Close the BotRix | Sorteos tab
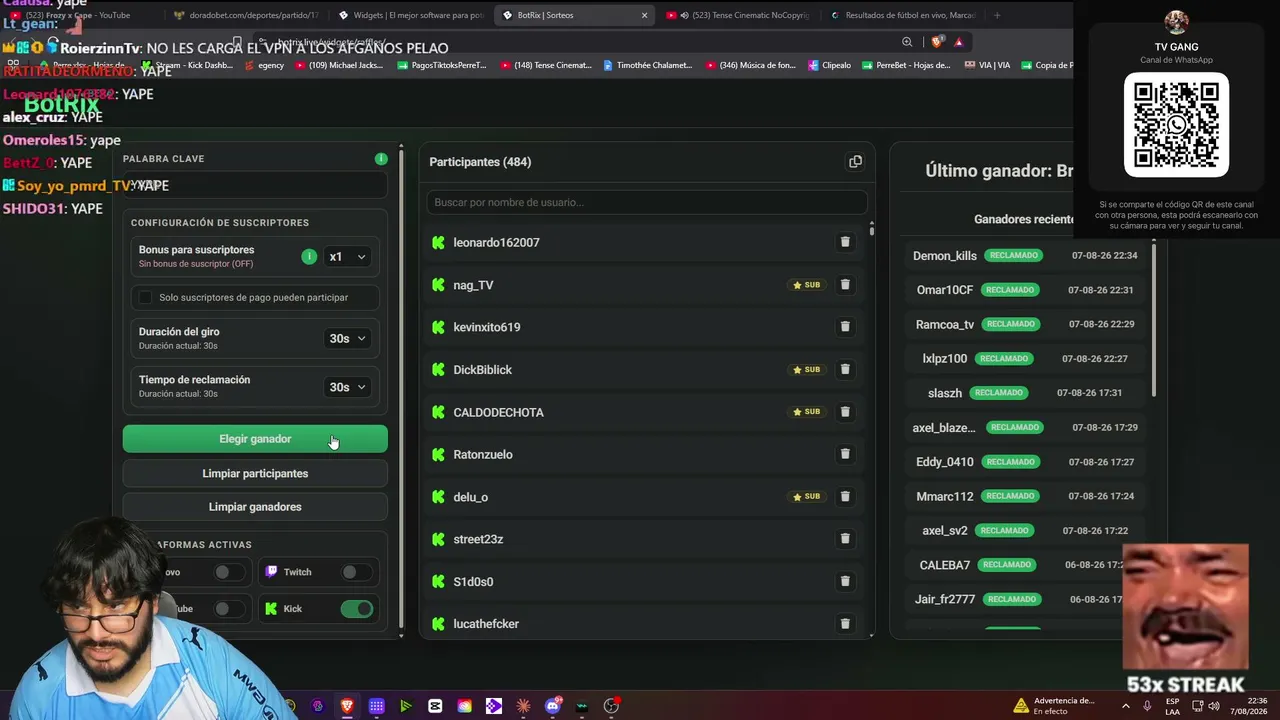Image resolution: width=1280 pixels, height=720 pixels. 644,15
